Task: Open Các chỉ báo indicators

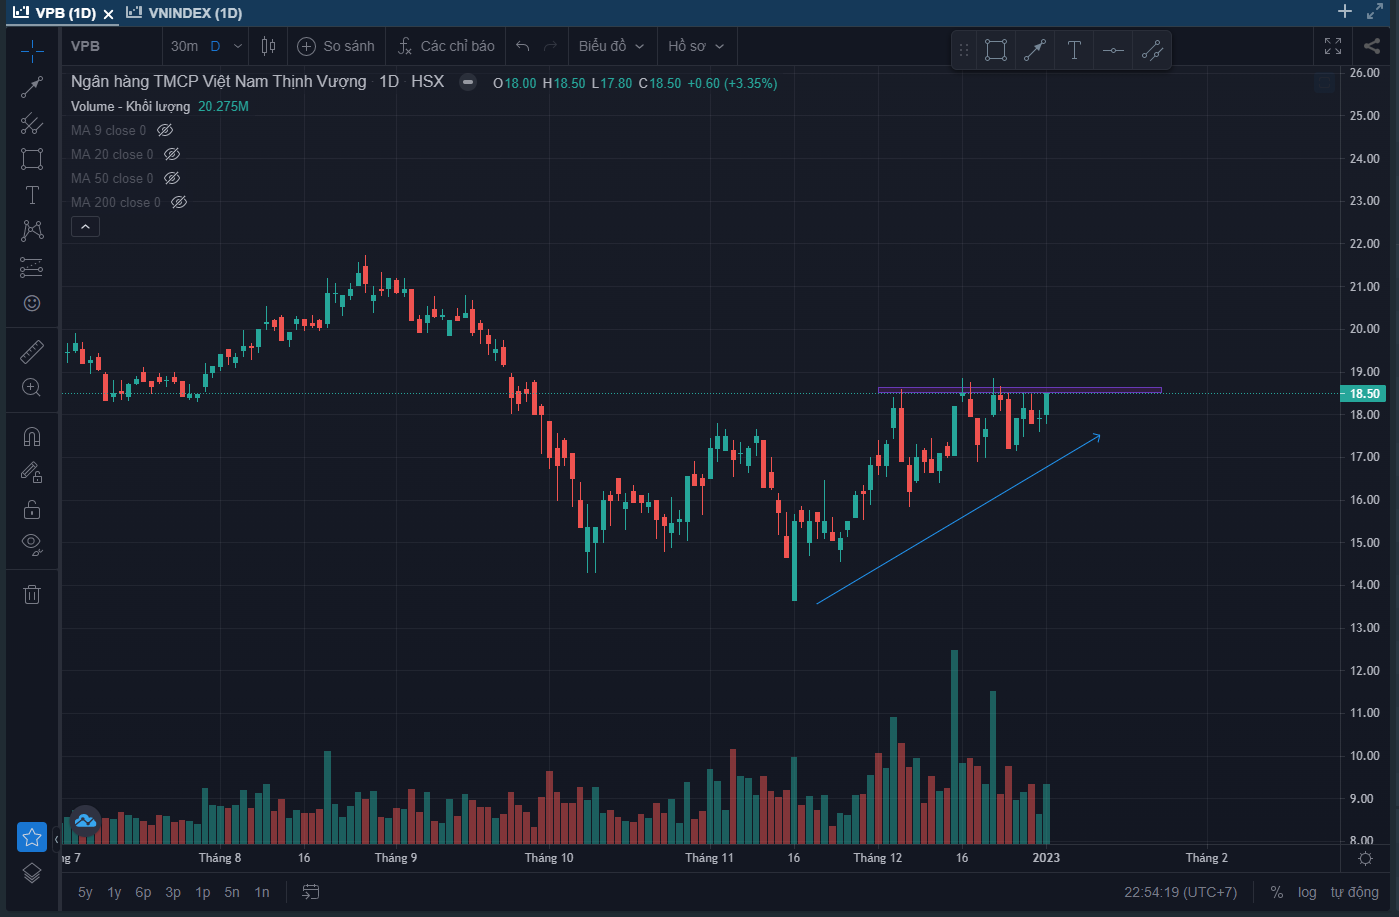Action: pyautogui.click(x=446, y=46)
